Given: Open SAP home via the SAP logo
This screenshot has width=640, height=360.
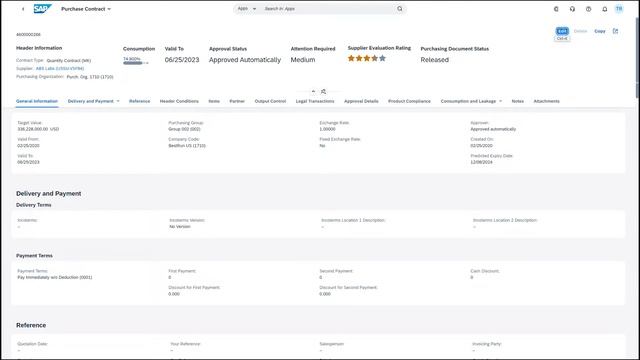Looking at the screenshot, I should coord(42,9).
